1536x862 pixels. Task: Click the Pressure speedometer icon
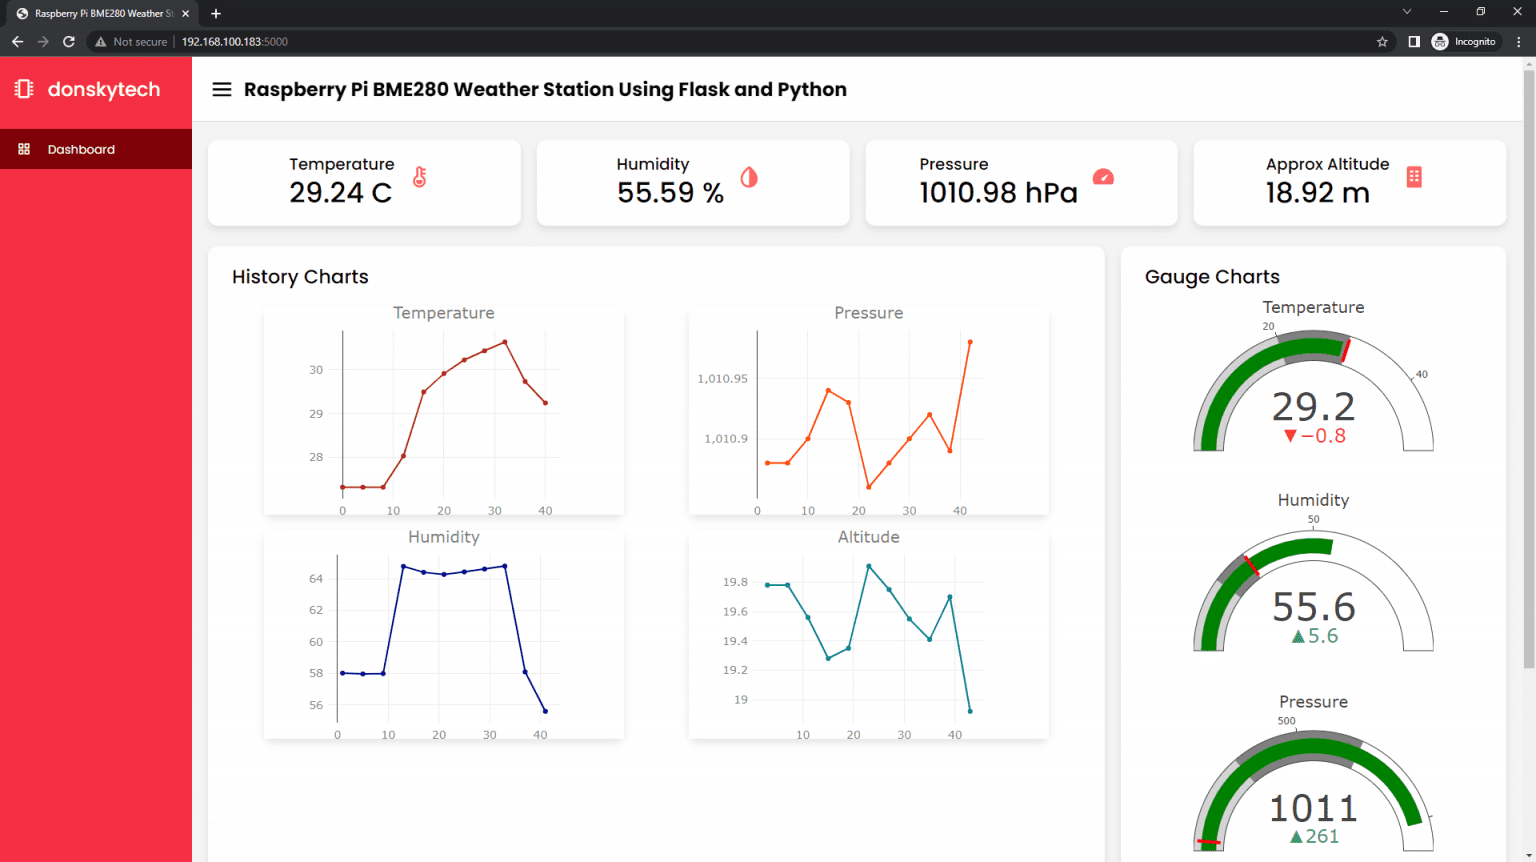click(x=1103, y=177)
